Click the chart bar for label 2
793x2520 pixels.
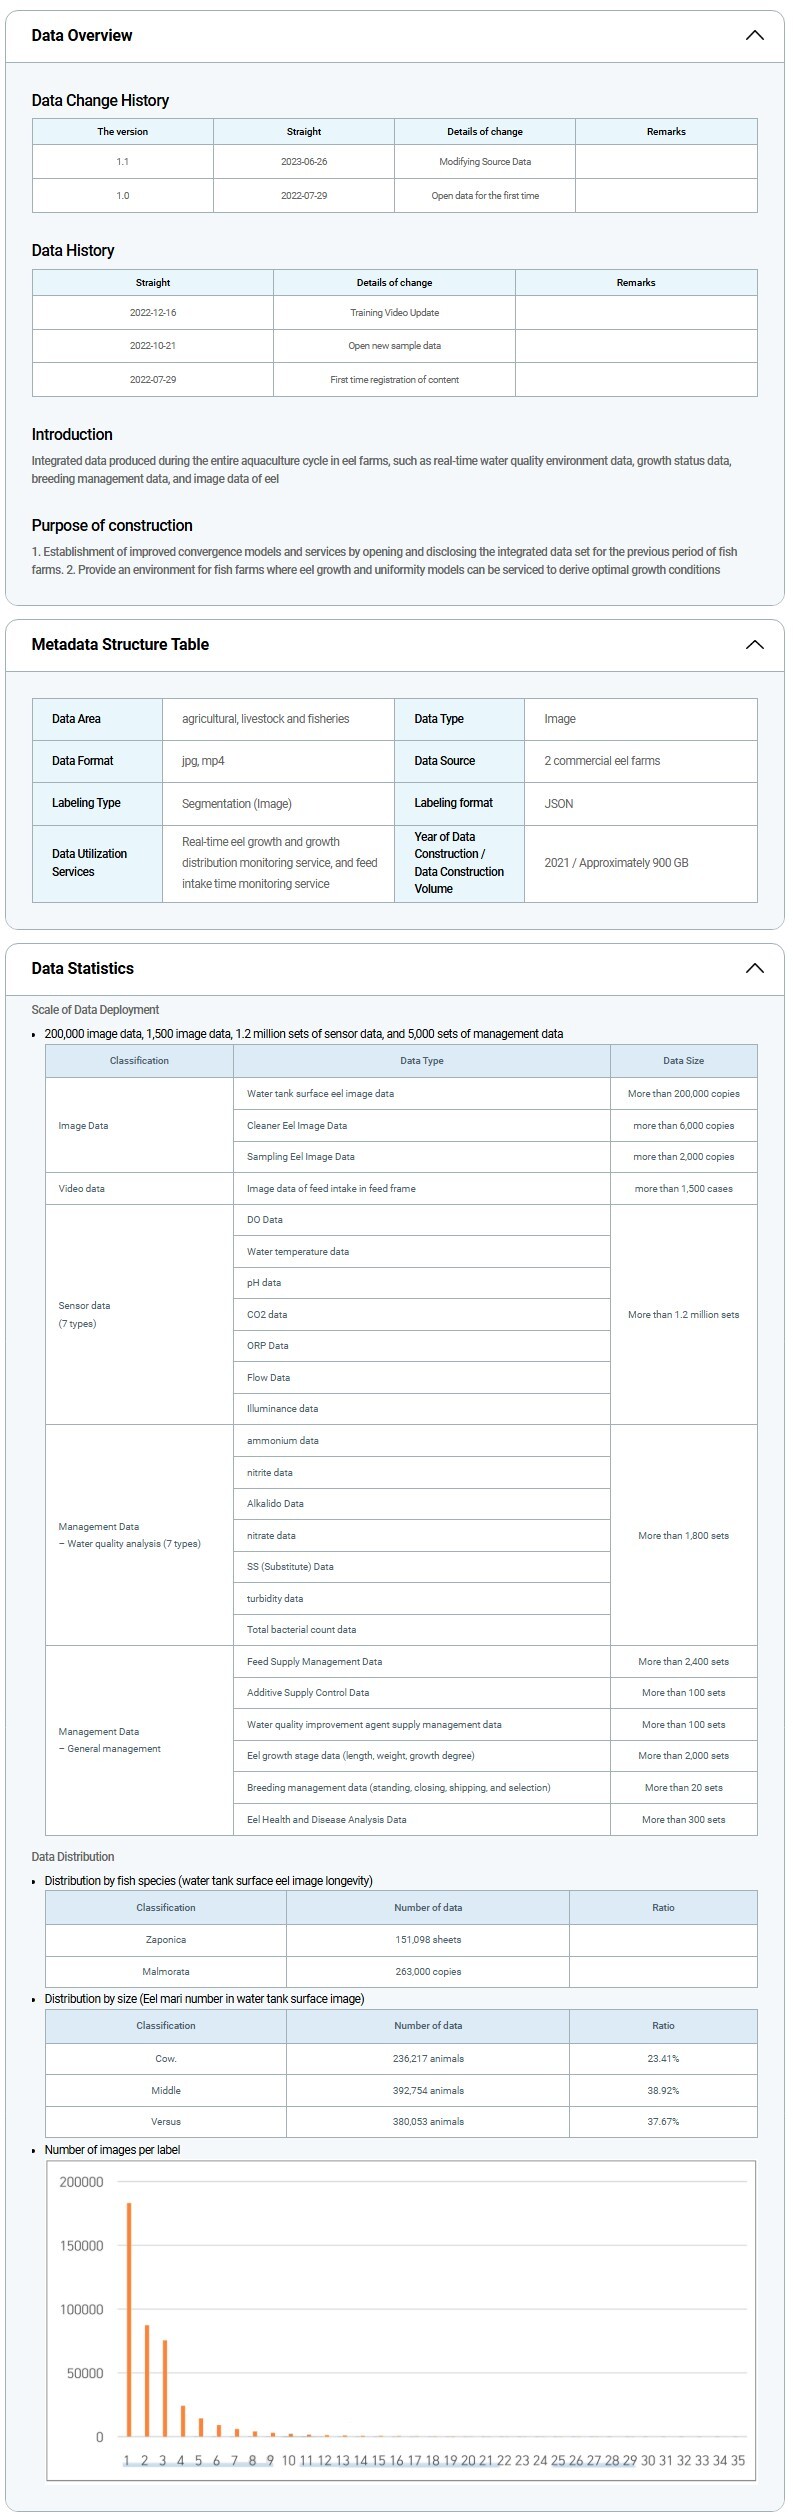point(146,2381)
